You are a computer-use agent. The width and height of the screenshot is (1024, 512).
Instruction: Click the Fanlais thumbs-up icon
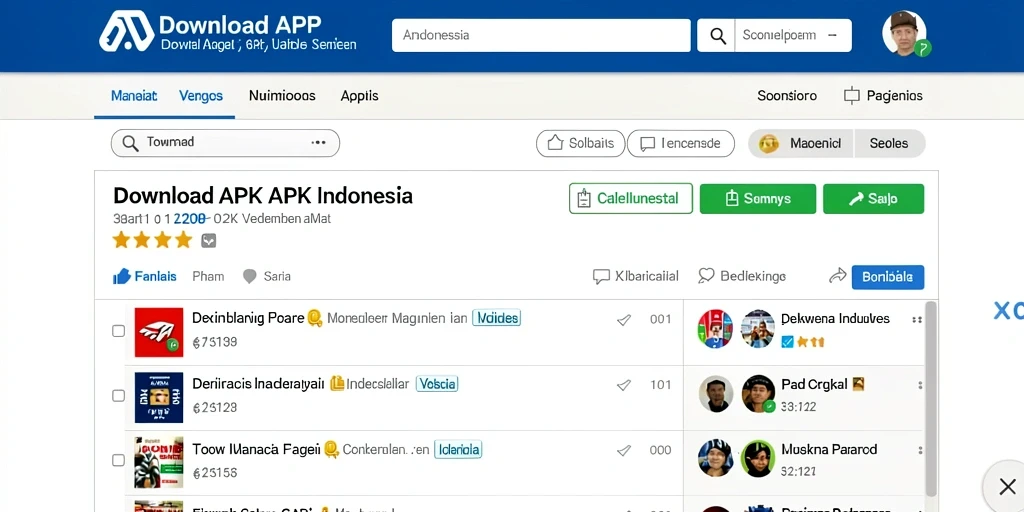[x=121, y=276]
